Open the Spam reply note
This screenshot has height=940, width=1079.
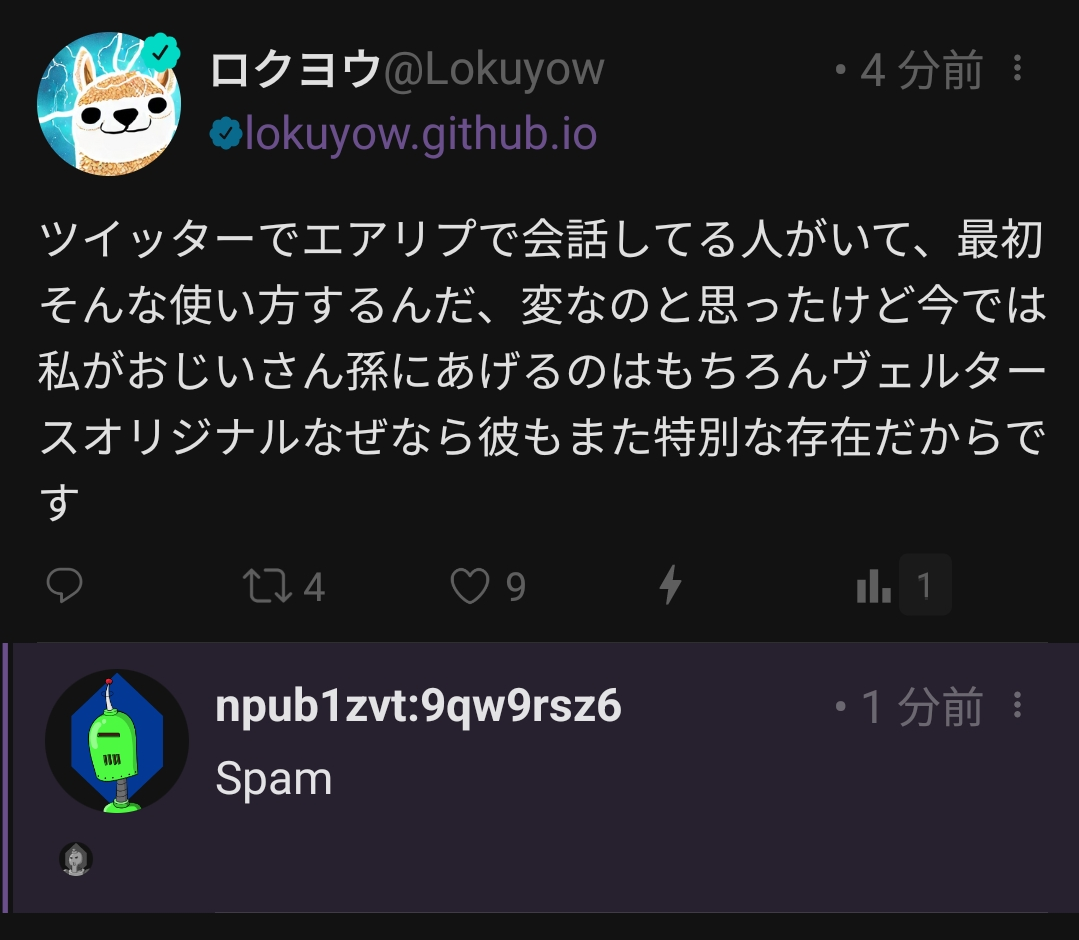click(x=274, y=779)
